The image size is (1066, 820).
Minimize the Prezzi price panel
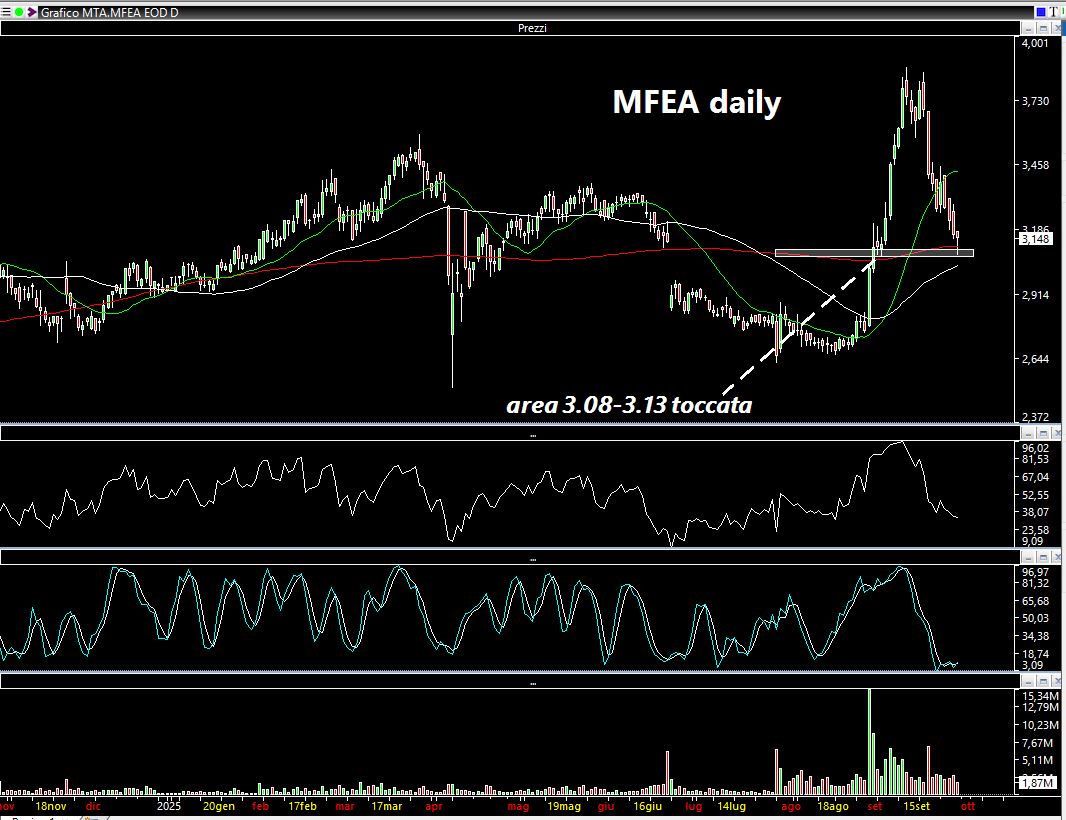(x=1029, y=29)
